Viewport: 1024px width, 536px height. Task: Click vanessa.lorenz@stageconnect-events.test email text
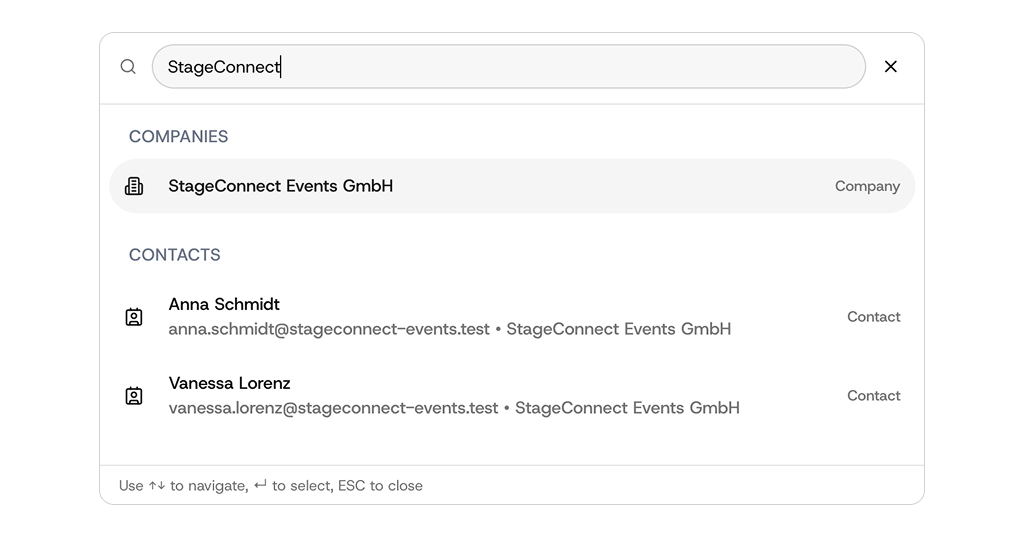coord(333,408)
